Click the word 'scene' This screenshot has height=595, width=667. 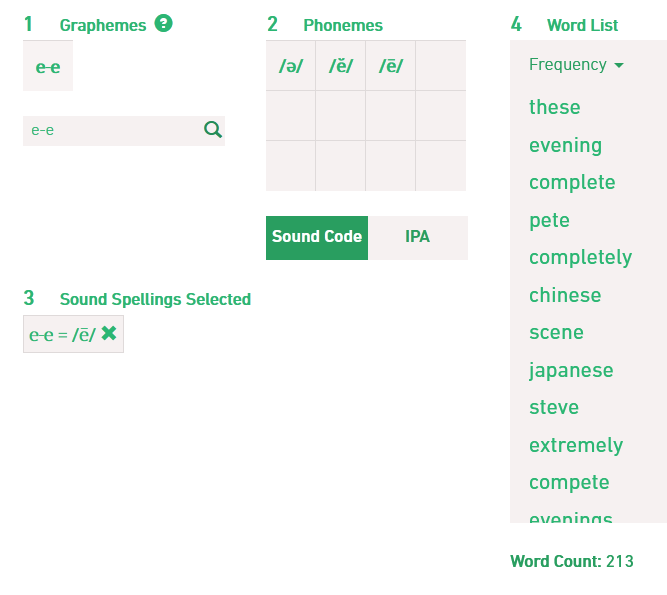[556, 332]
